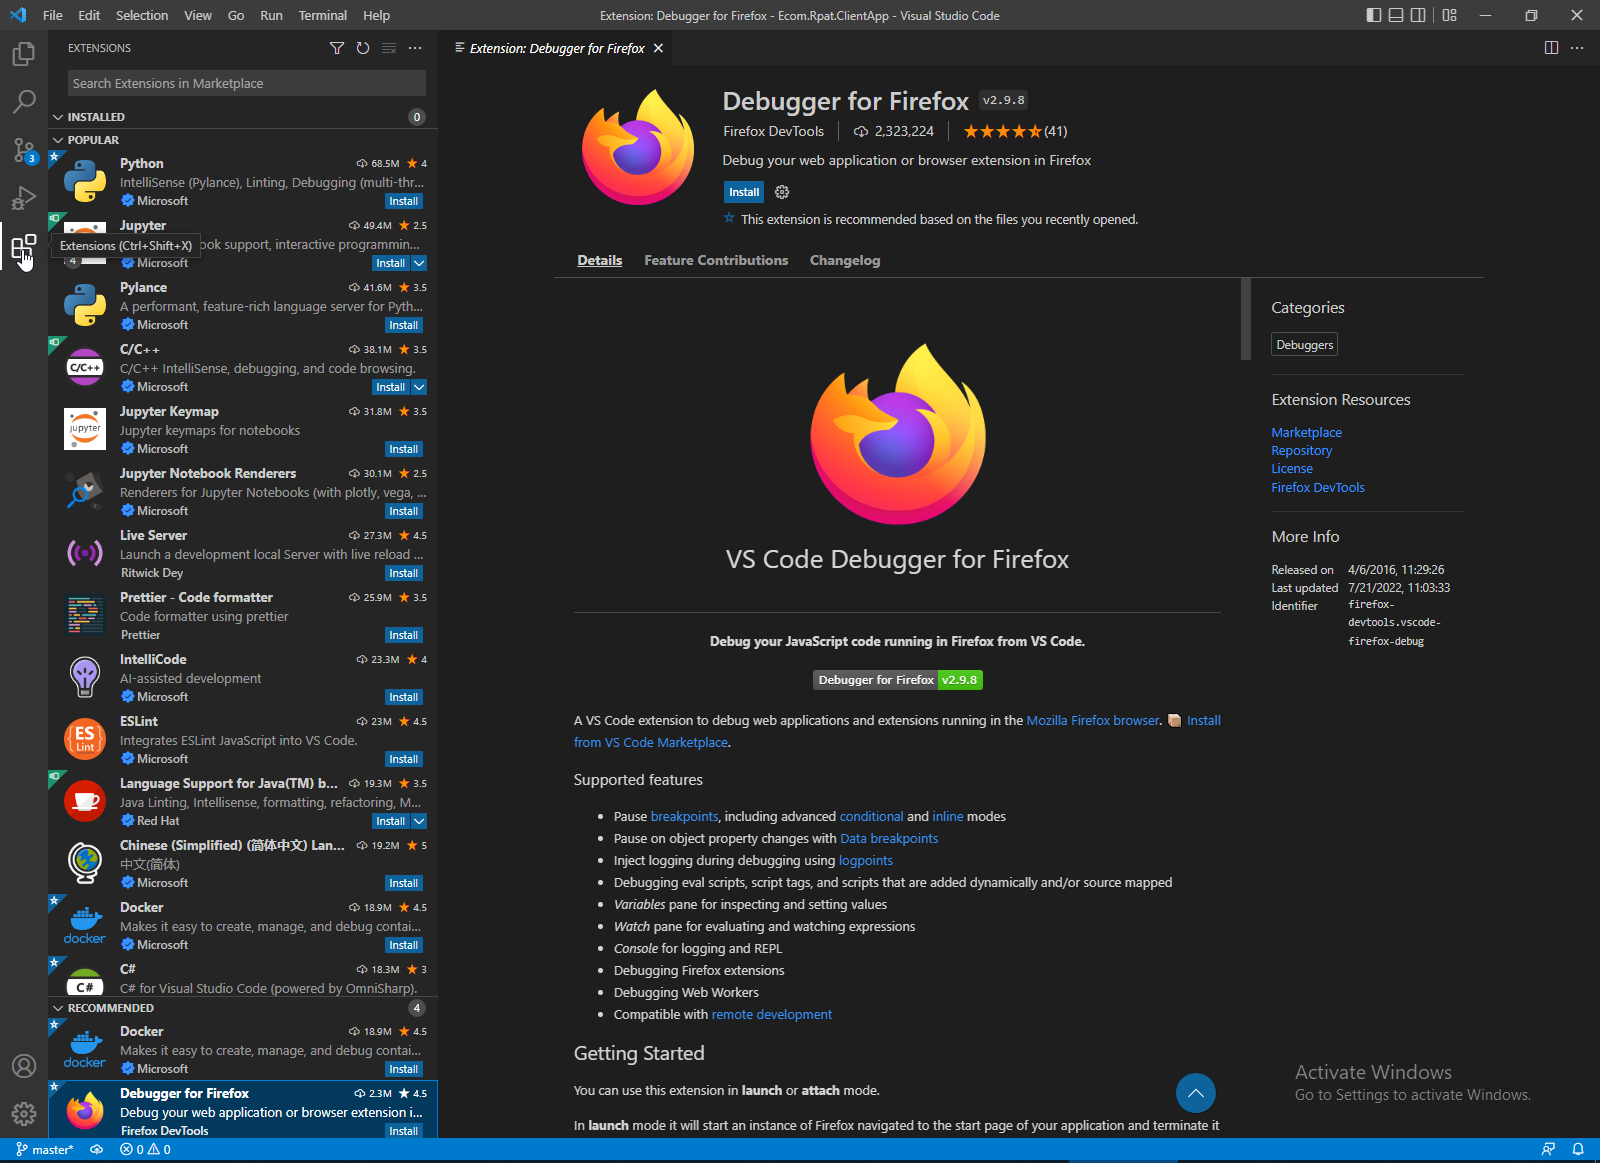Screen dimensions: 1600x1163
Task: Install the Live Server extension
Action: (x=404, y=573)
